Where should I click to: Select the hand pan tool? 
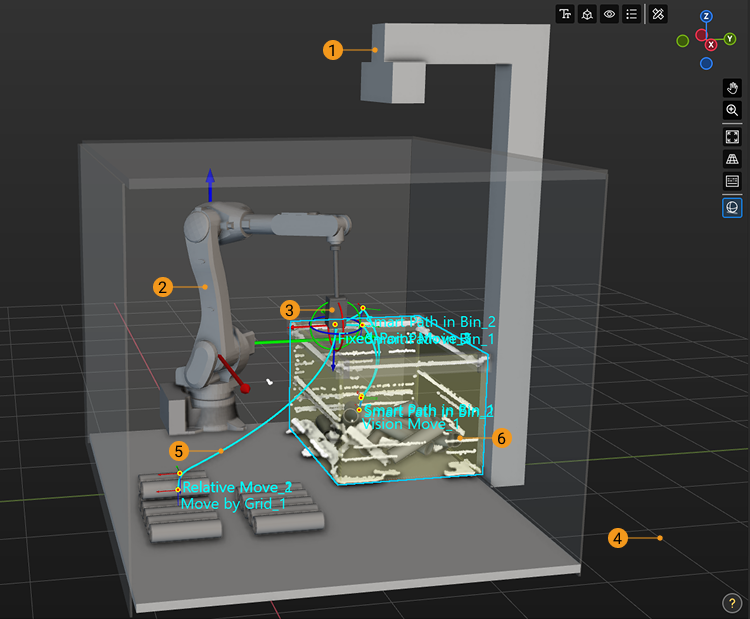coord(732,88)
